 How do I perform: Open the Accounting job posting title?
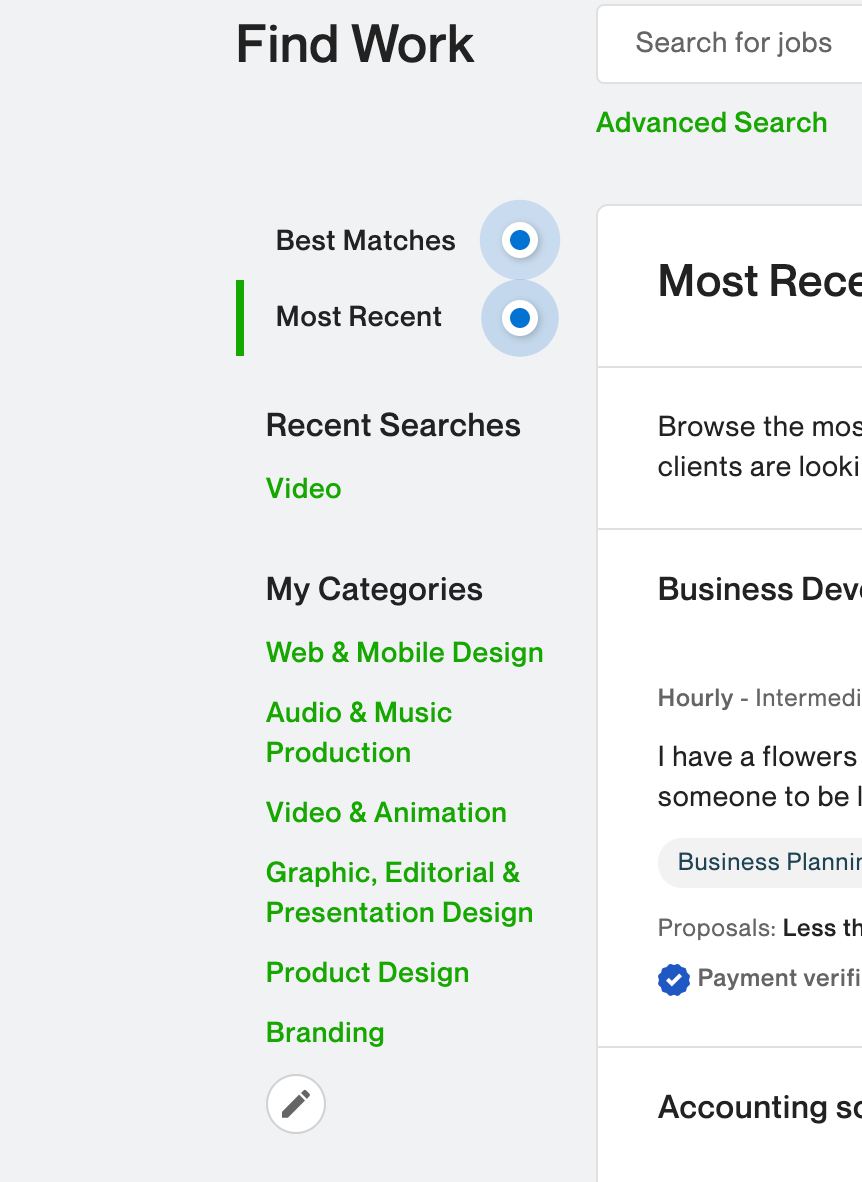tap(759, 1107)
